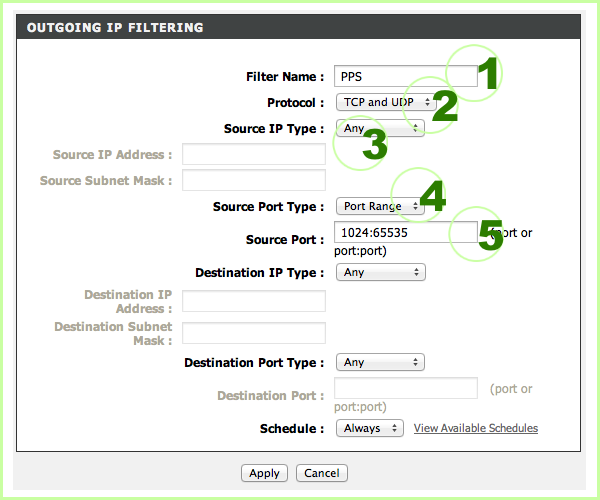
Task: Open the Schedule dropdown set to Always
Action: 369,428
